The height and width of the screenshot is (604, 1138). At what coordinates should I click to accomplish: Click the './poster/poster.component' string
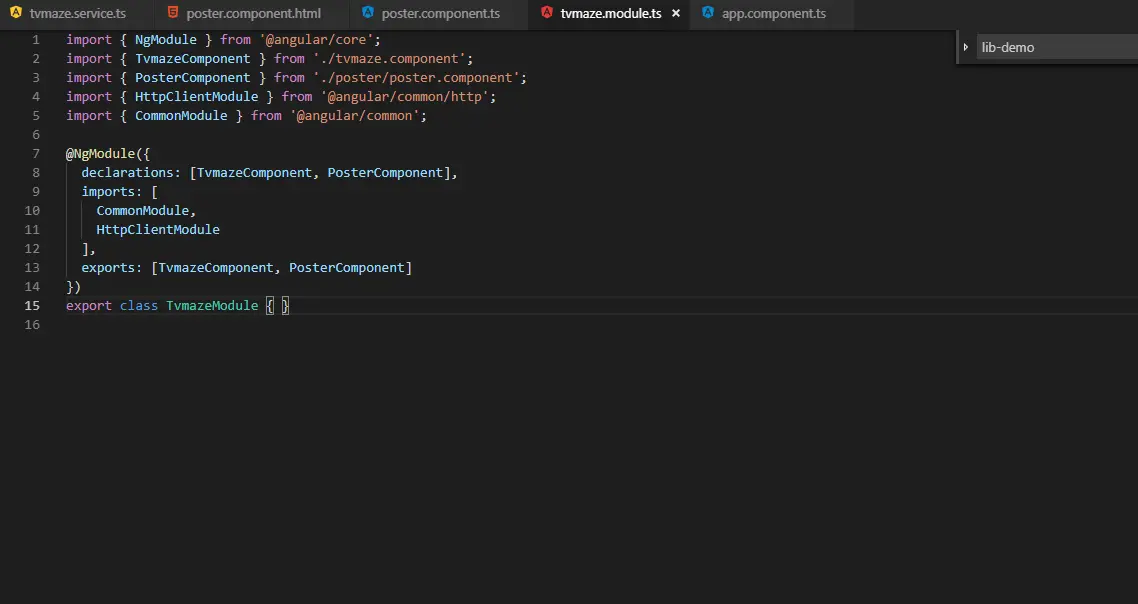coord(416,78)
